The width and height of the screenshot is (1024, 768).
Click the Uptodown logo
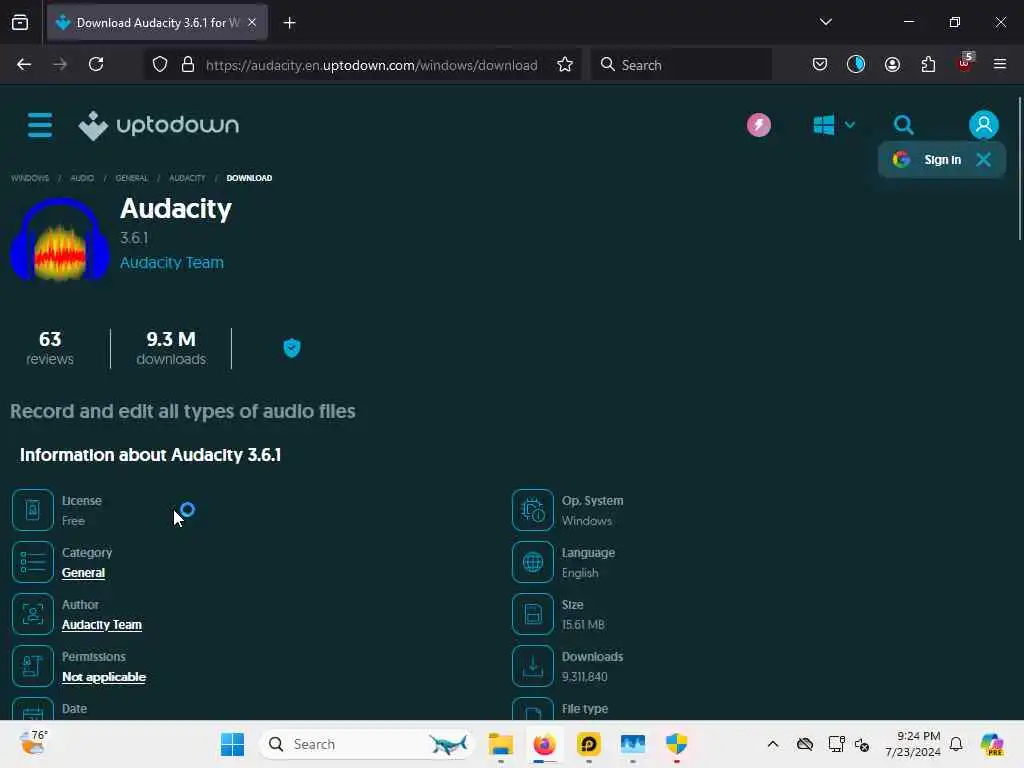pos(159,125)
